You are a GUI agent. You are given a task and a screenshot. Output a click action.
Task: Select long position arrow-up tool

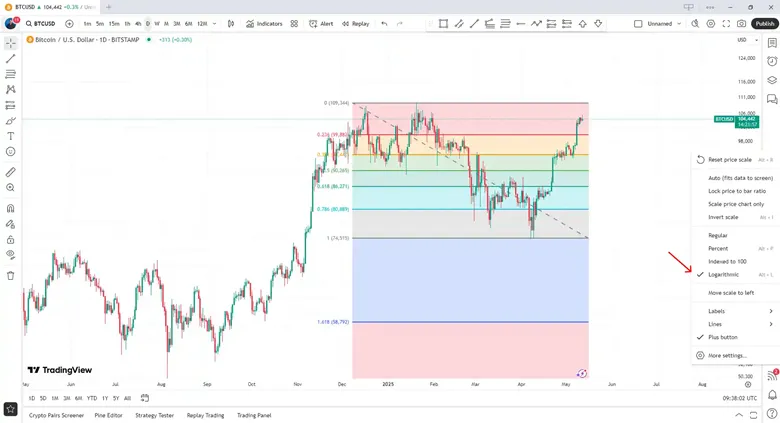click(x=583, y=23)
